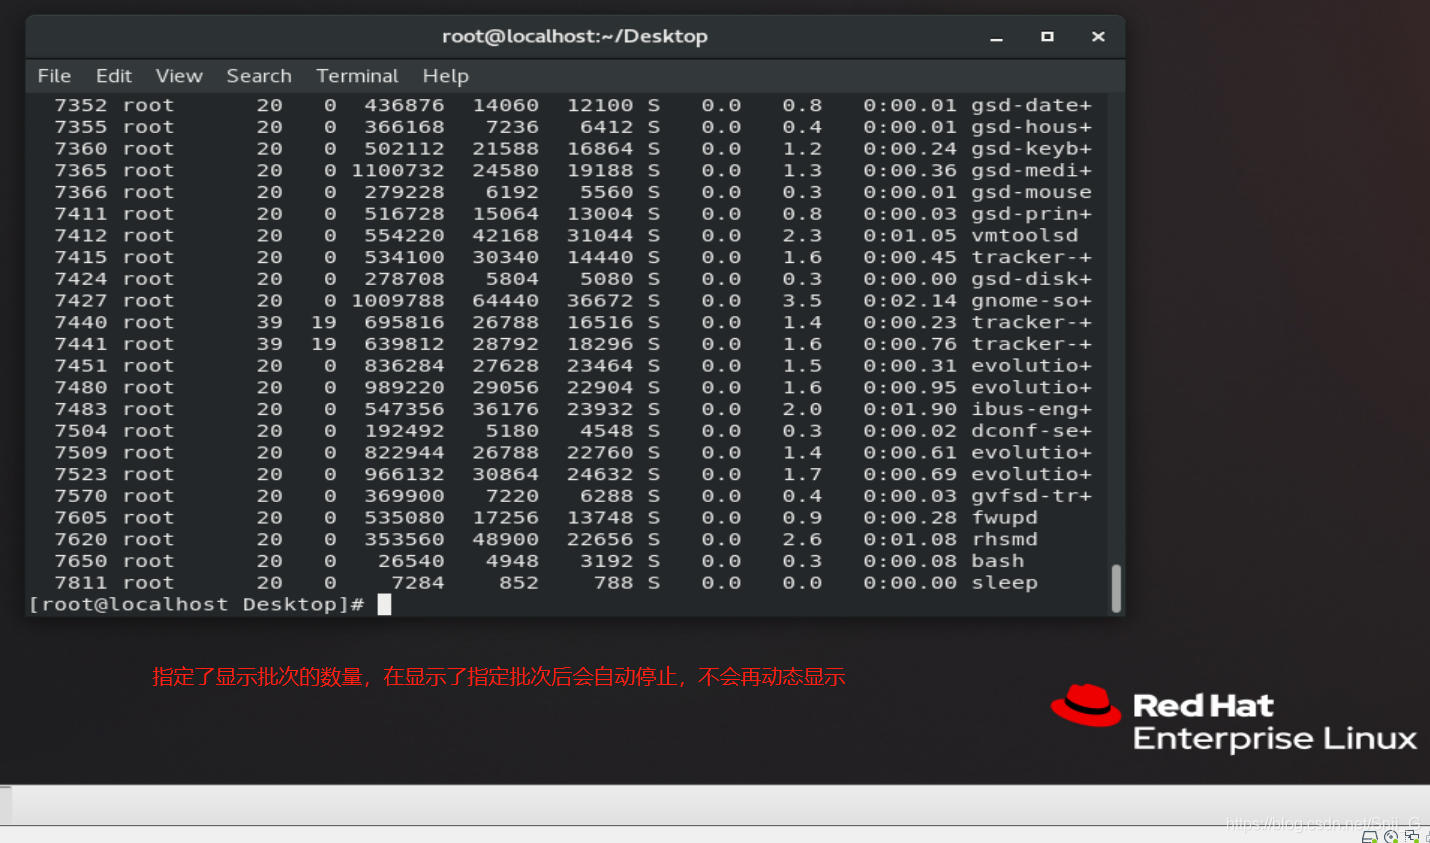Click the resident memory value 64440
Screen dimensions: 1430x843
[505, 300]
